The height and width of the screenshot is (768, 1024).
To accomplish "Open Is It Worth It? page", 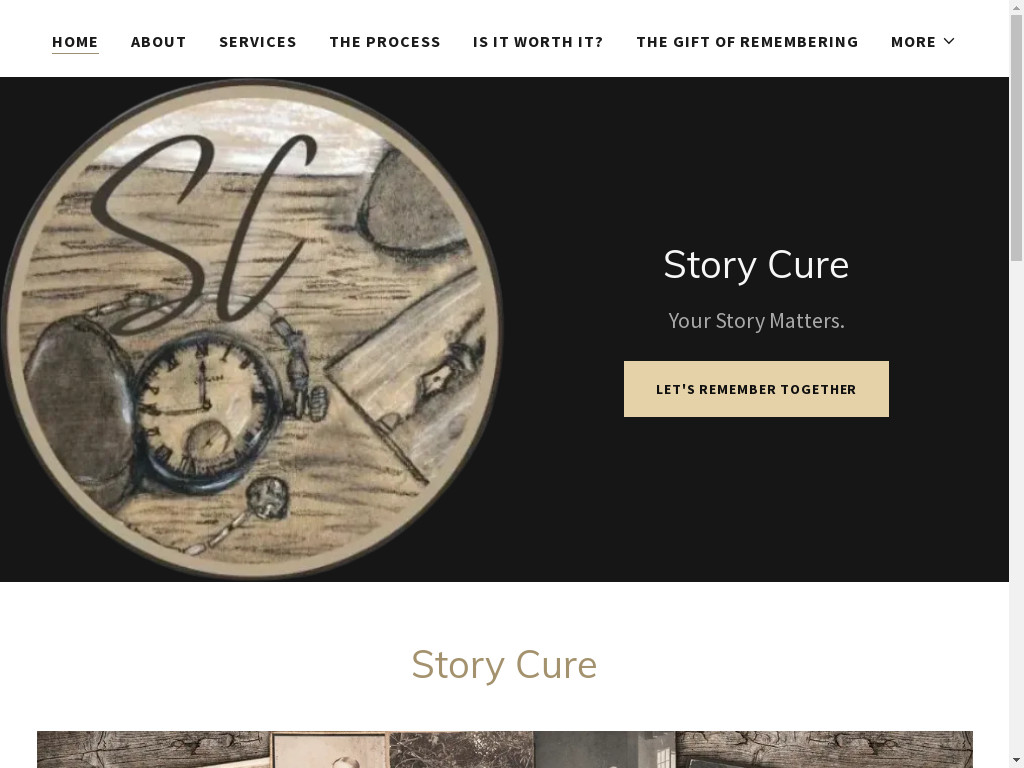I will [x=538, y=42].
